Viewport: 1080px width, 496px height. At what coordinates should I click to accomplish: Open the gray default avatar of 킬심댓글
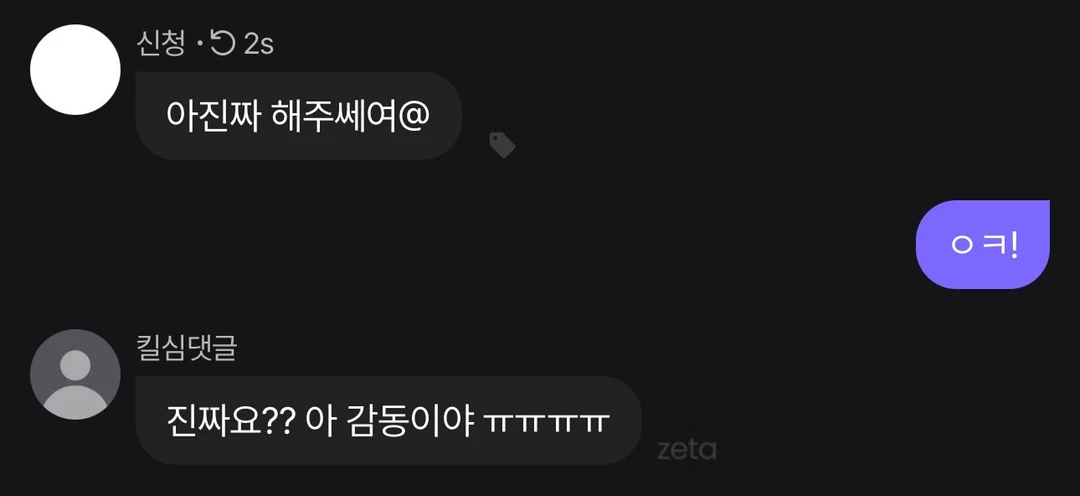click(75, 374)
